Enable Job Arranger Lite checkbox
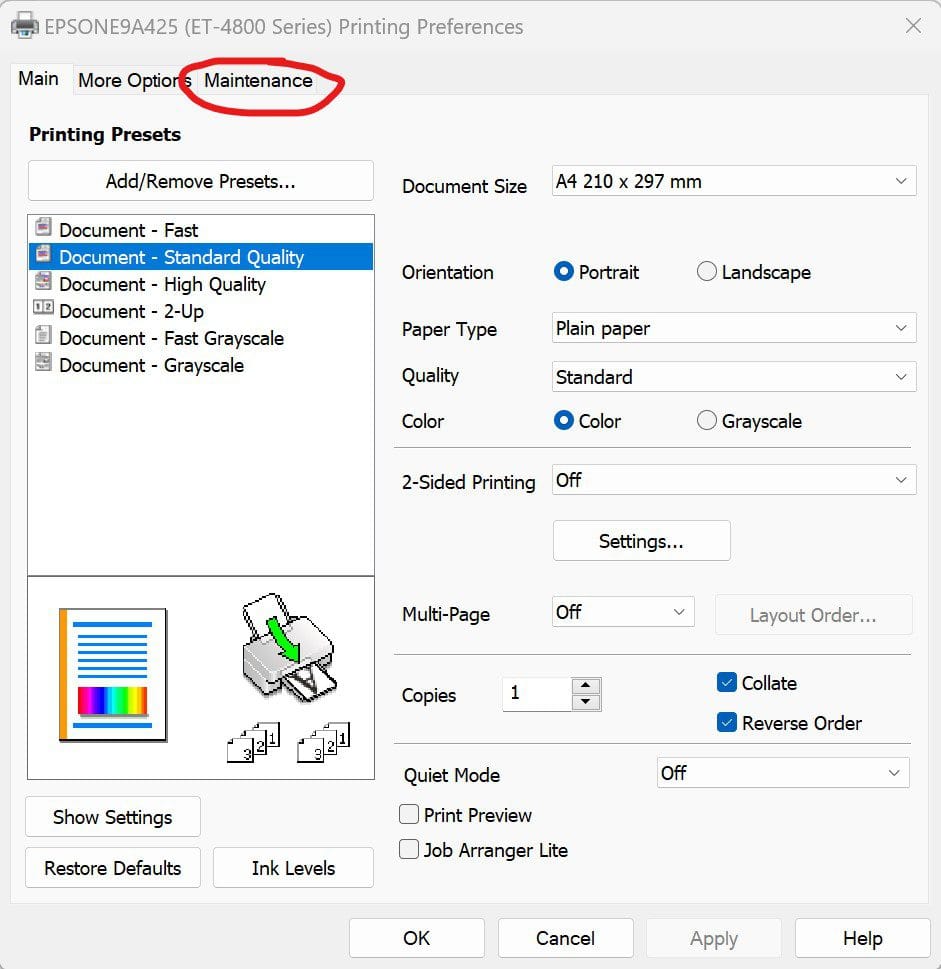This screenshot has width=941, height=969. (409, 849)
